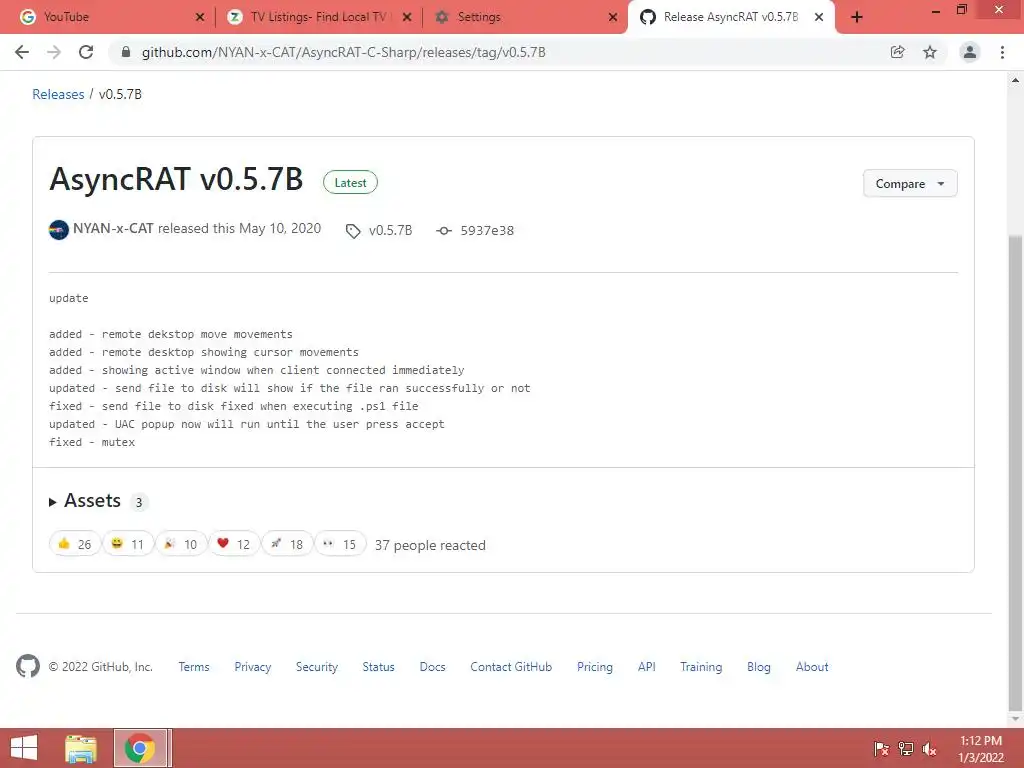Click the GitHub logo in footer
The image size is (1024, 768).
27,666
